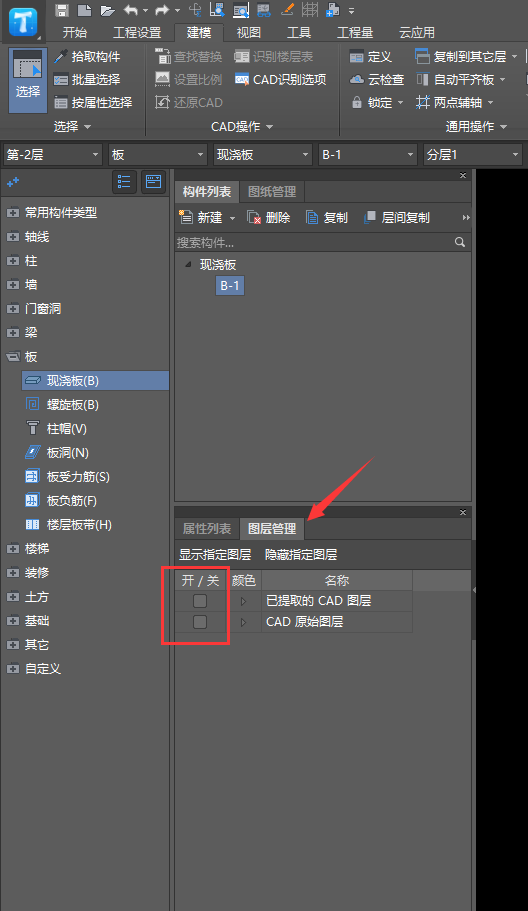Viewport: 528px width, 911px height.
Task: Switch to the 工程量 ribbon tab
Action: 355,33
